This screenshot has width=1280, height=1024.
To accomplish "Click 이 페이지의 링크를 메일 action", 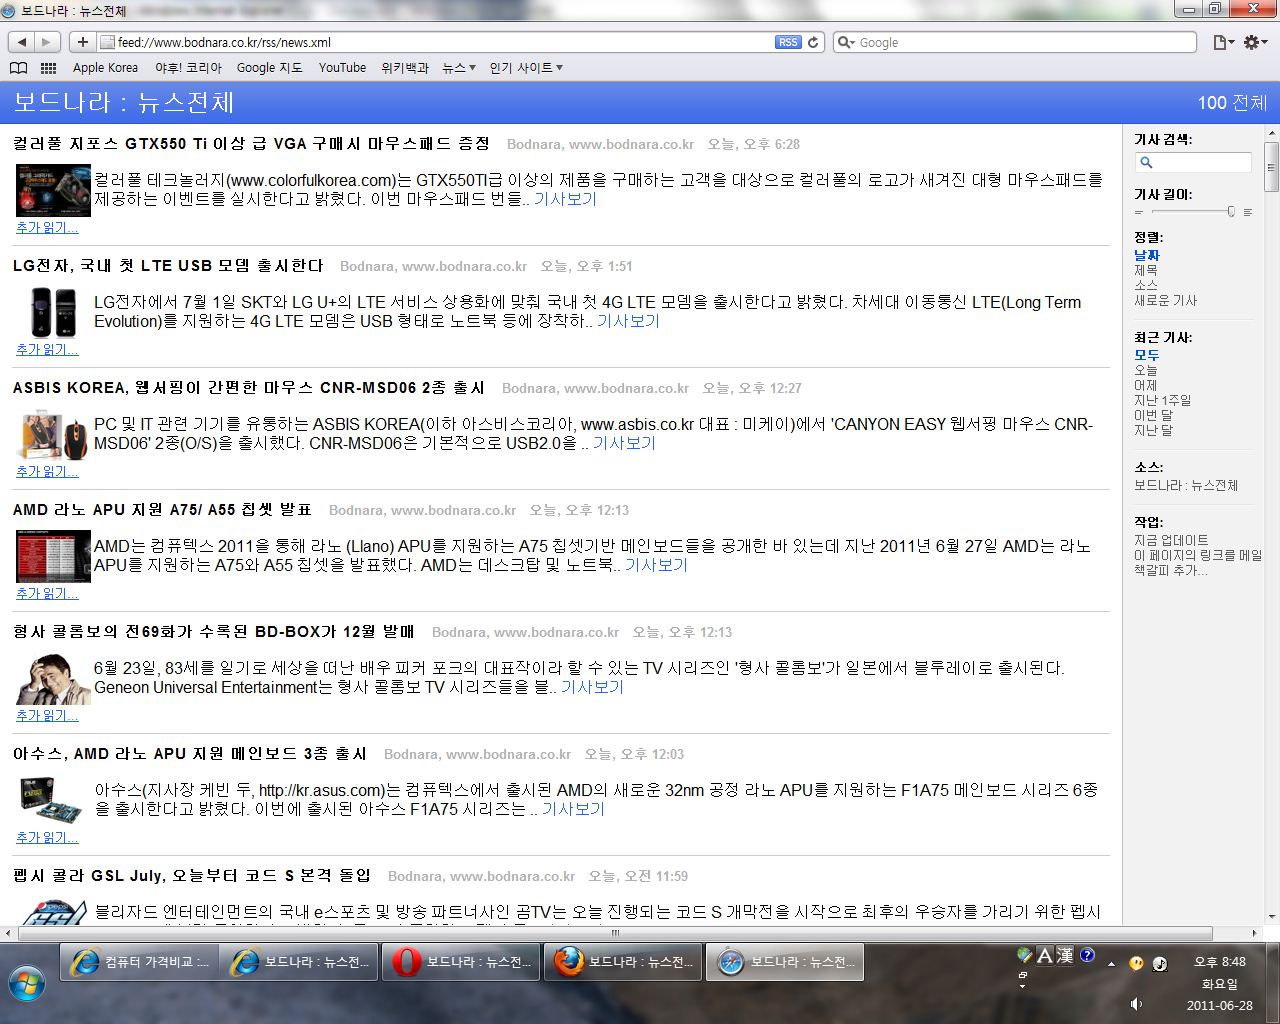I will tap(1198, 555).
